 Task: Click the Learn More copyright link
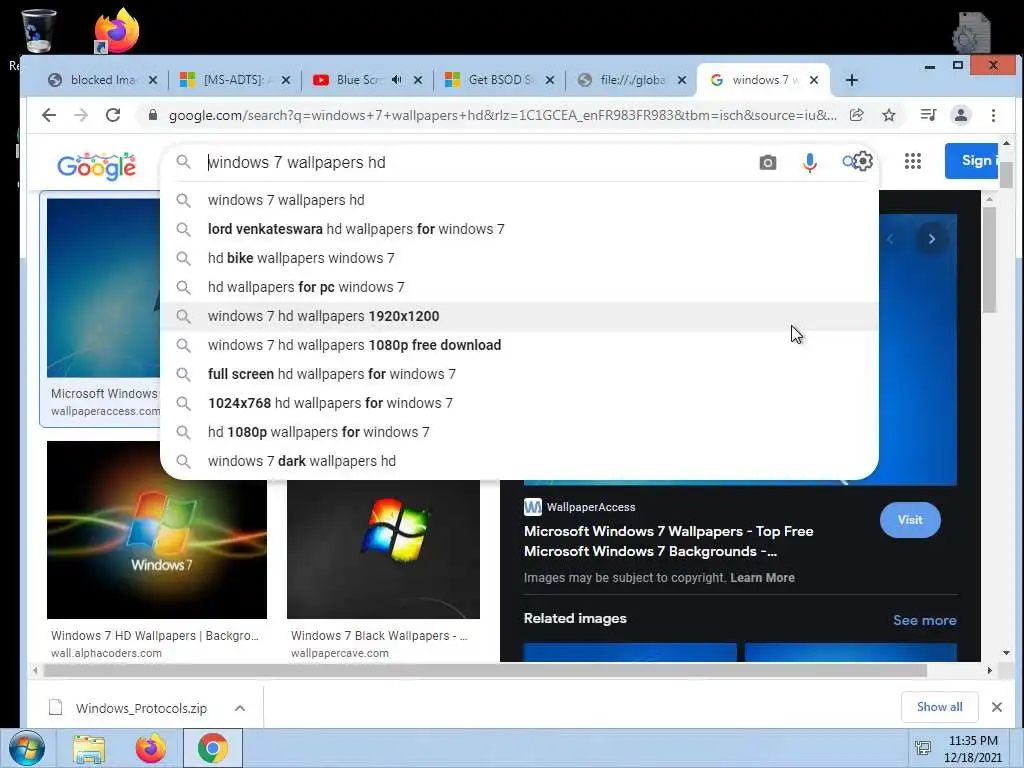pos(762,578)
